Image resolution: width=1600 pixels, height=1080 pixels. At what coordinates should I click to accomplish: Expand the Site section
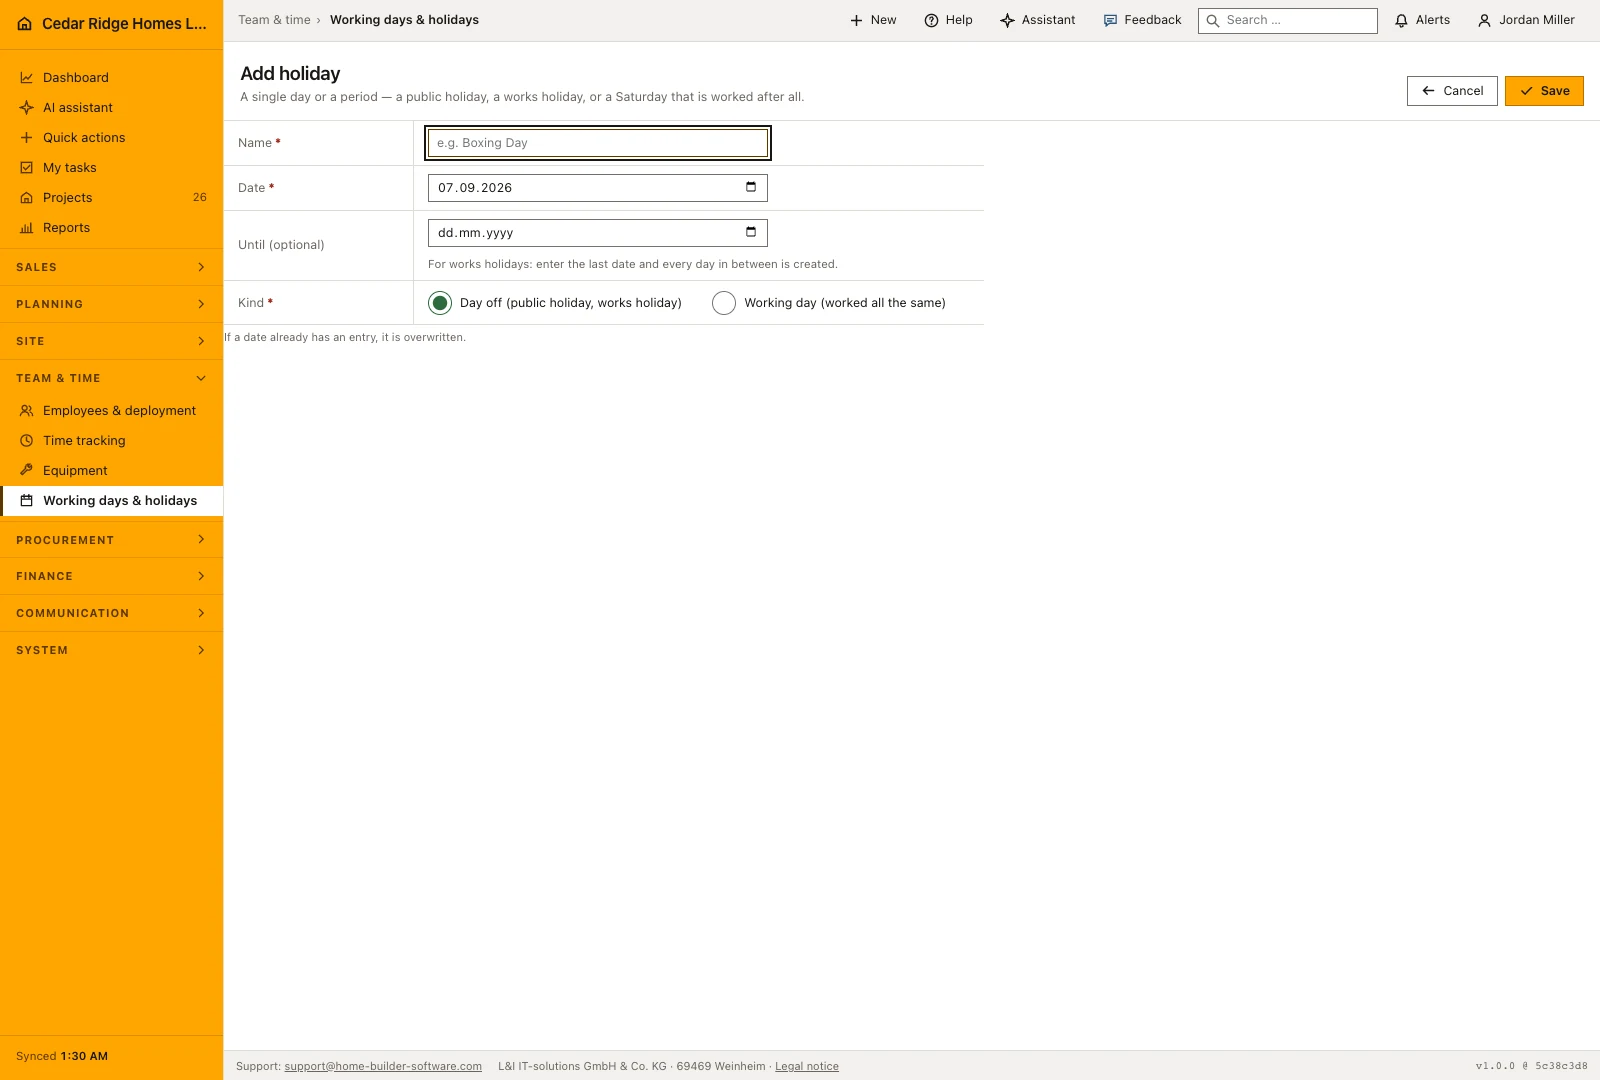(111, 341)
